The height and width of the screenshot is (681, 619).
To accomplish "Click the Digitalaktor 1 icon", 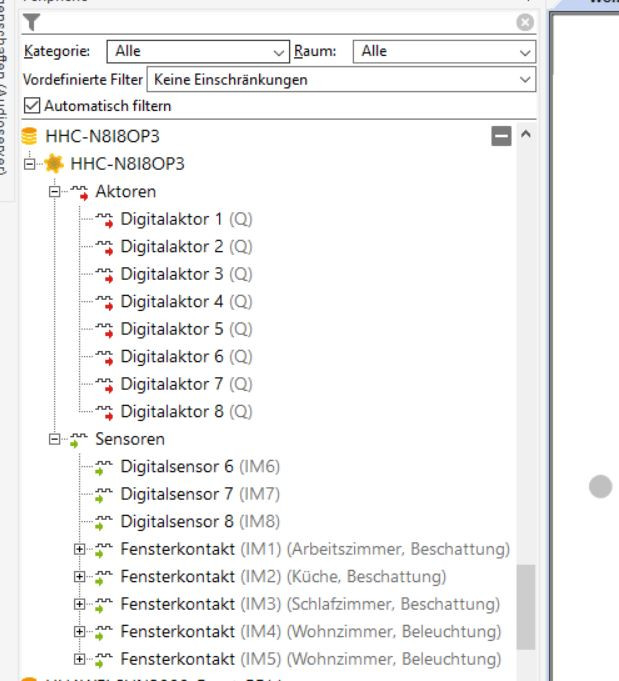I will click(x=104, y=220).
